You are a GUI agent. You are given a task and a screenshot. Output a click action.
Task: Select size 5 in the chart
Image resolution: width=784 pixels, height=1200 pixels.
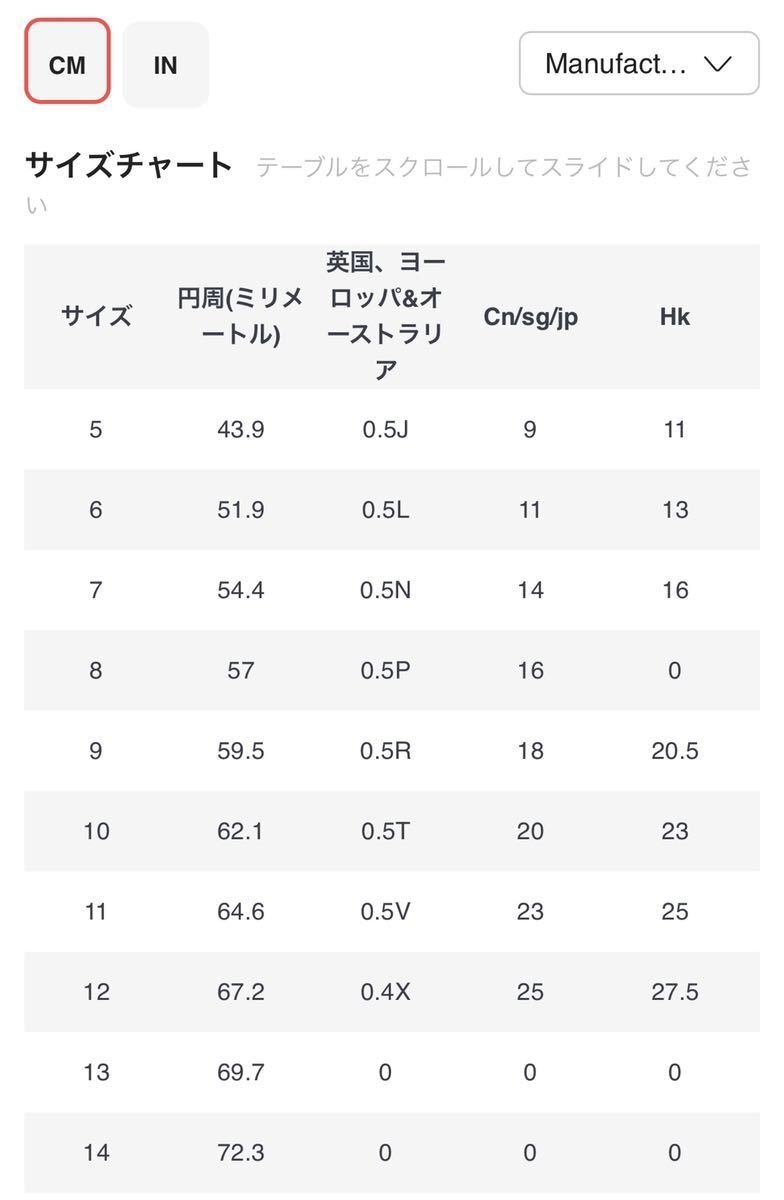tap(95, 429)
